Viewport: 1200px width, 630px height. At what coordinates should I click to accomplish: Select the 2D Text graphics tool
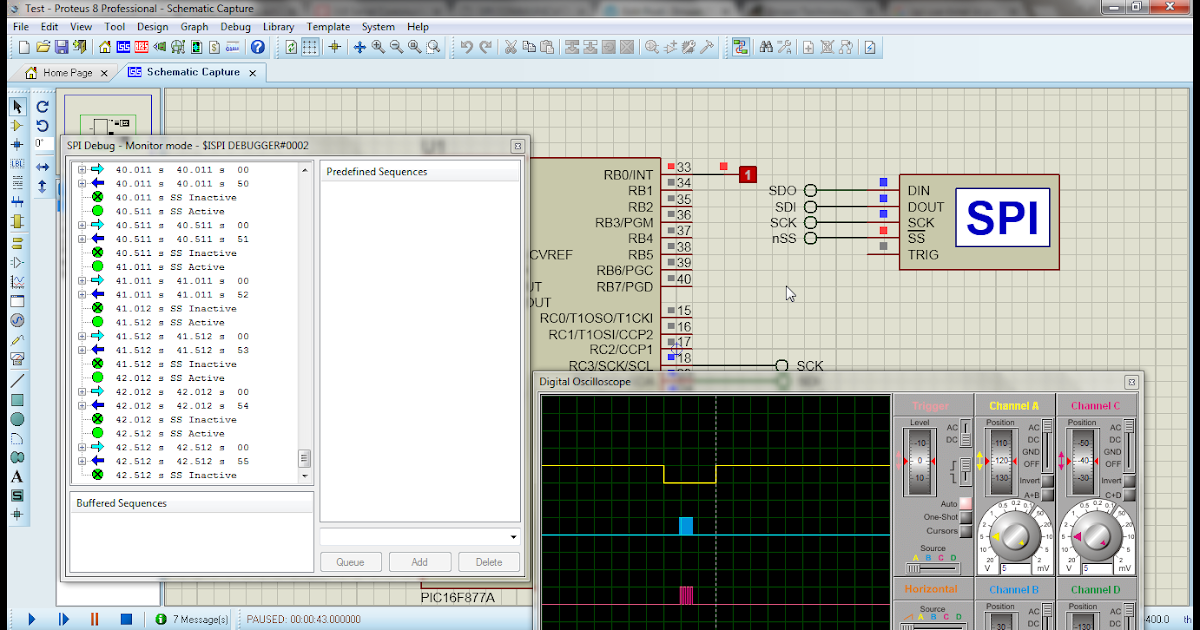[x=15, y=476]
